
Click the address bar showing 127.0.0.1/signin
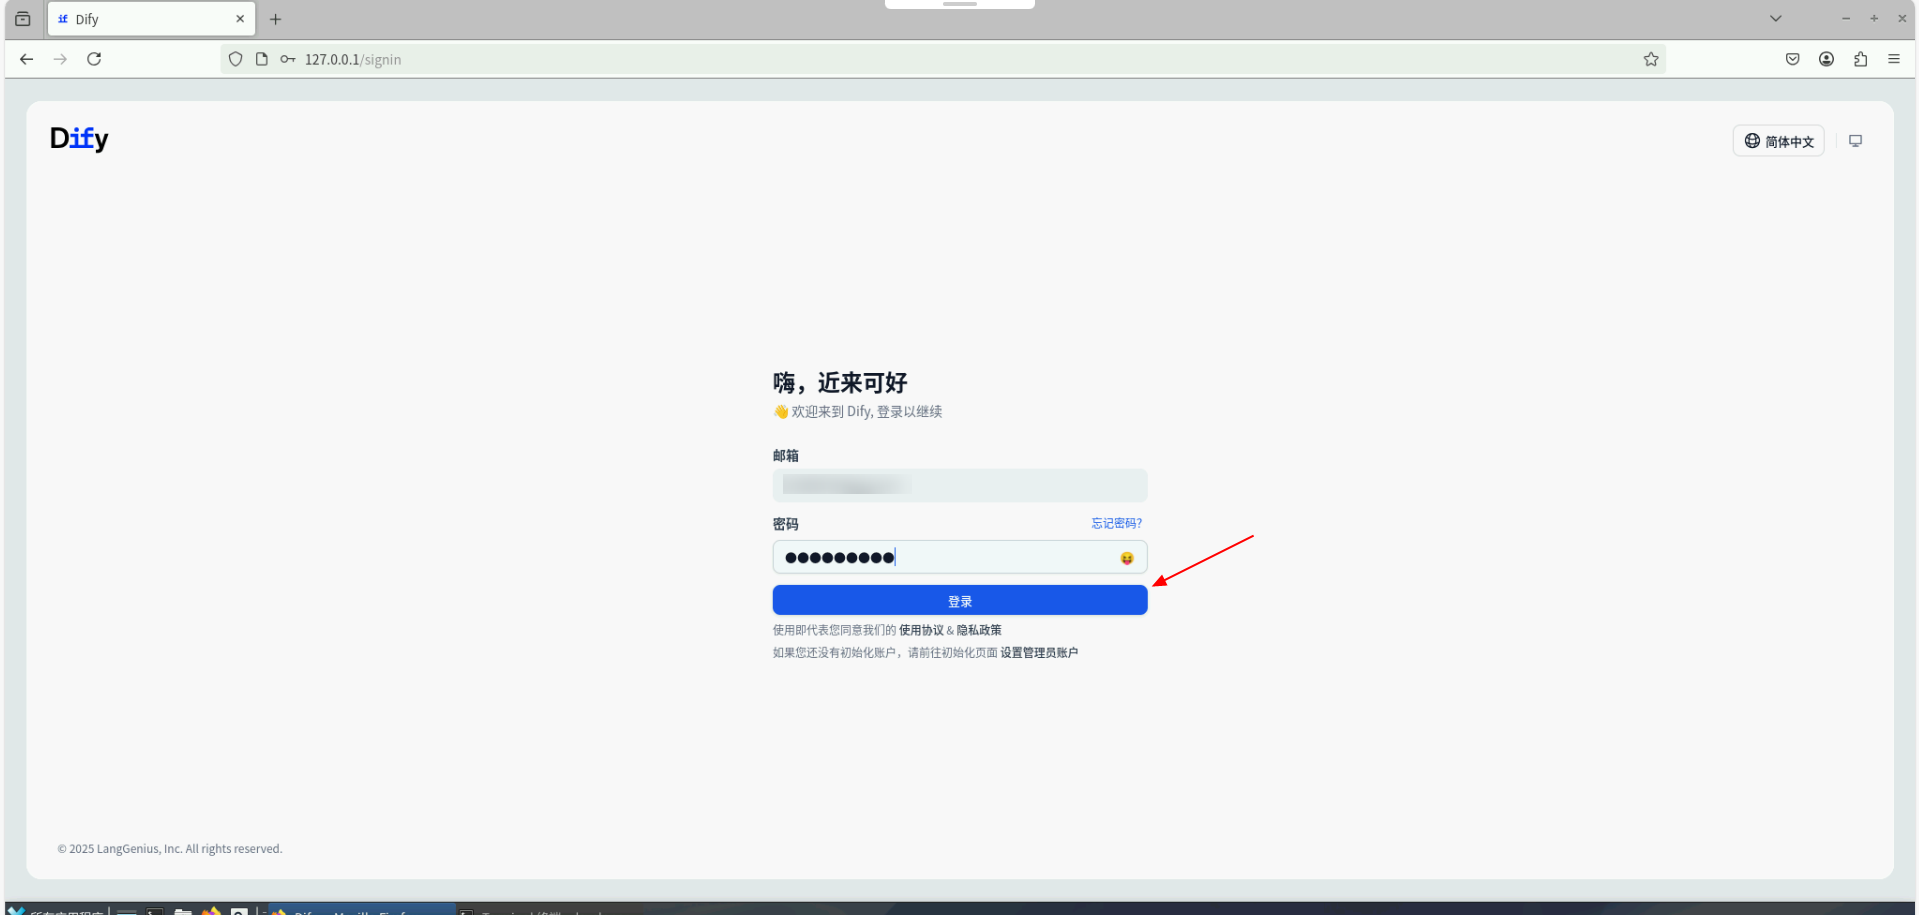(x=942, y=59)
